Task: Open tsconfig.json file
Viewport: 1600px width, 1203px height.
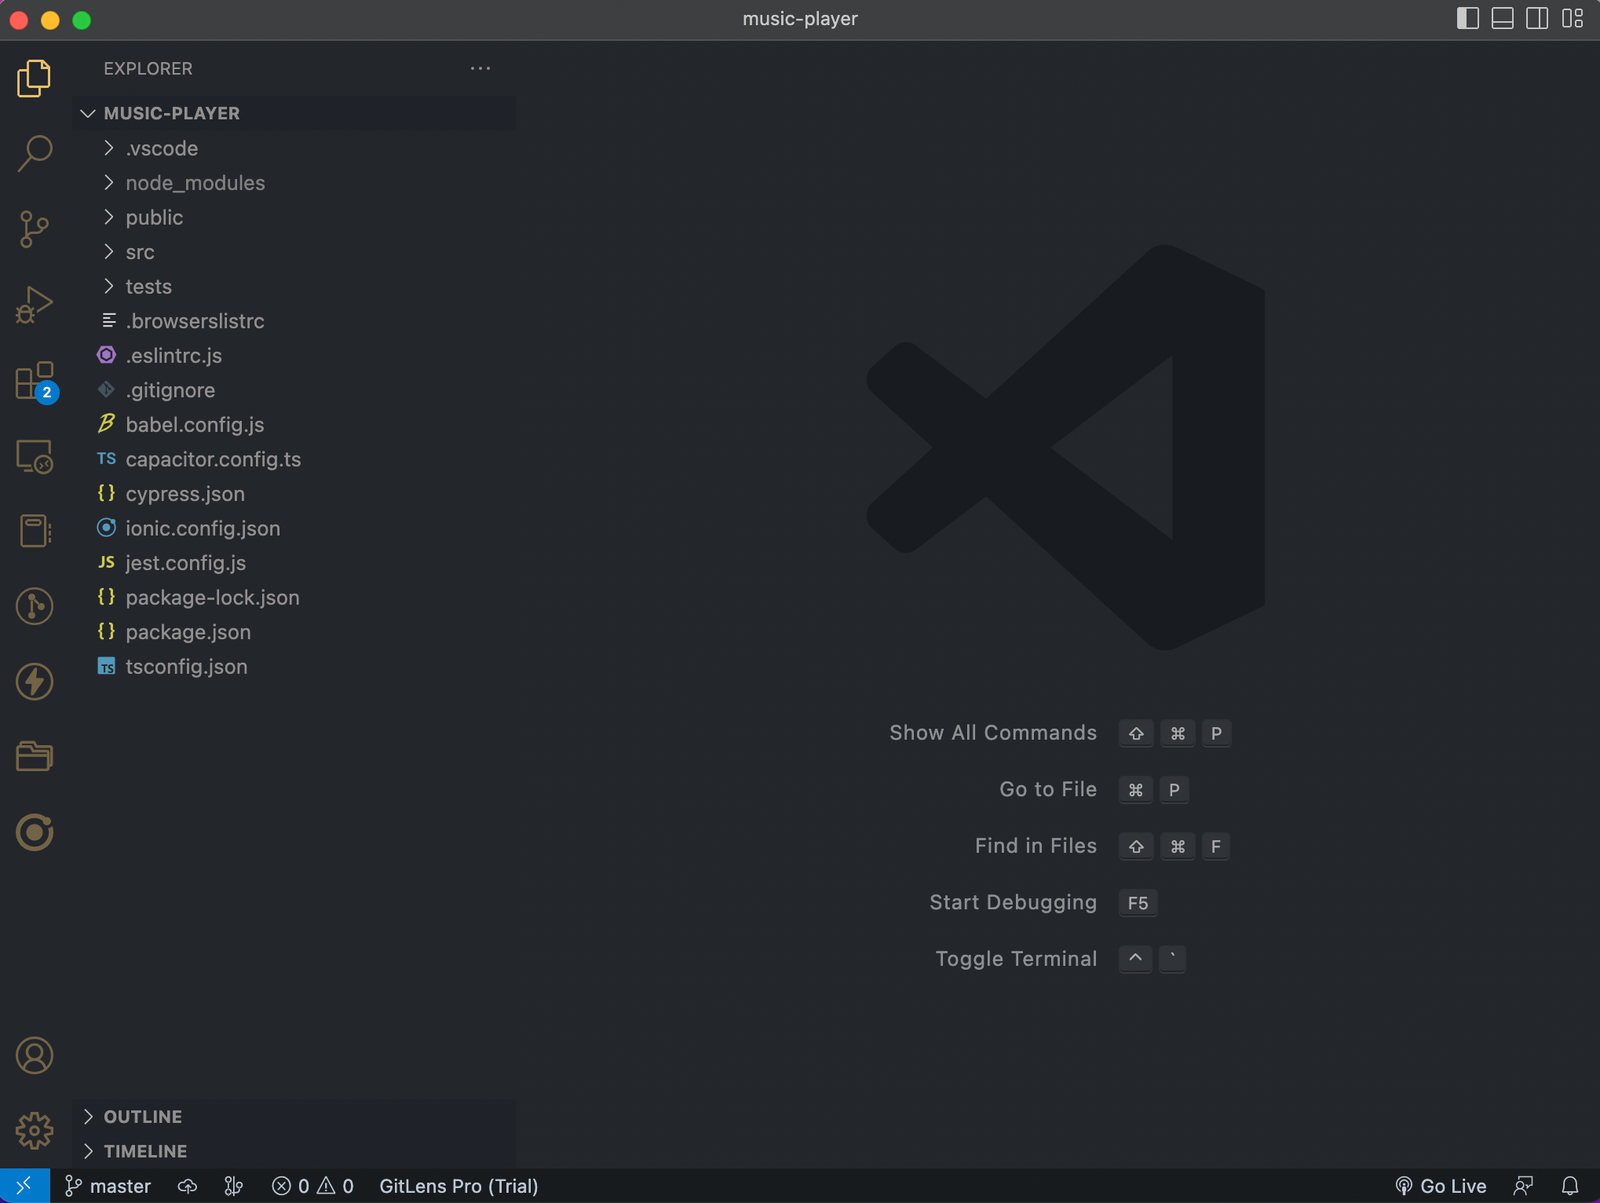Action: coord(294,666)
